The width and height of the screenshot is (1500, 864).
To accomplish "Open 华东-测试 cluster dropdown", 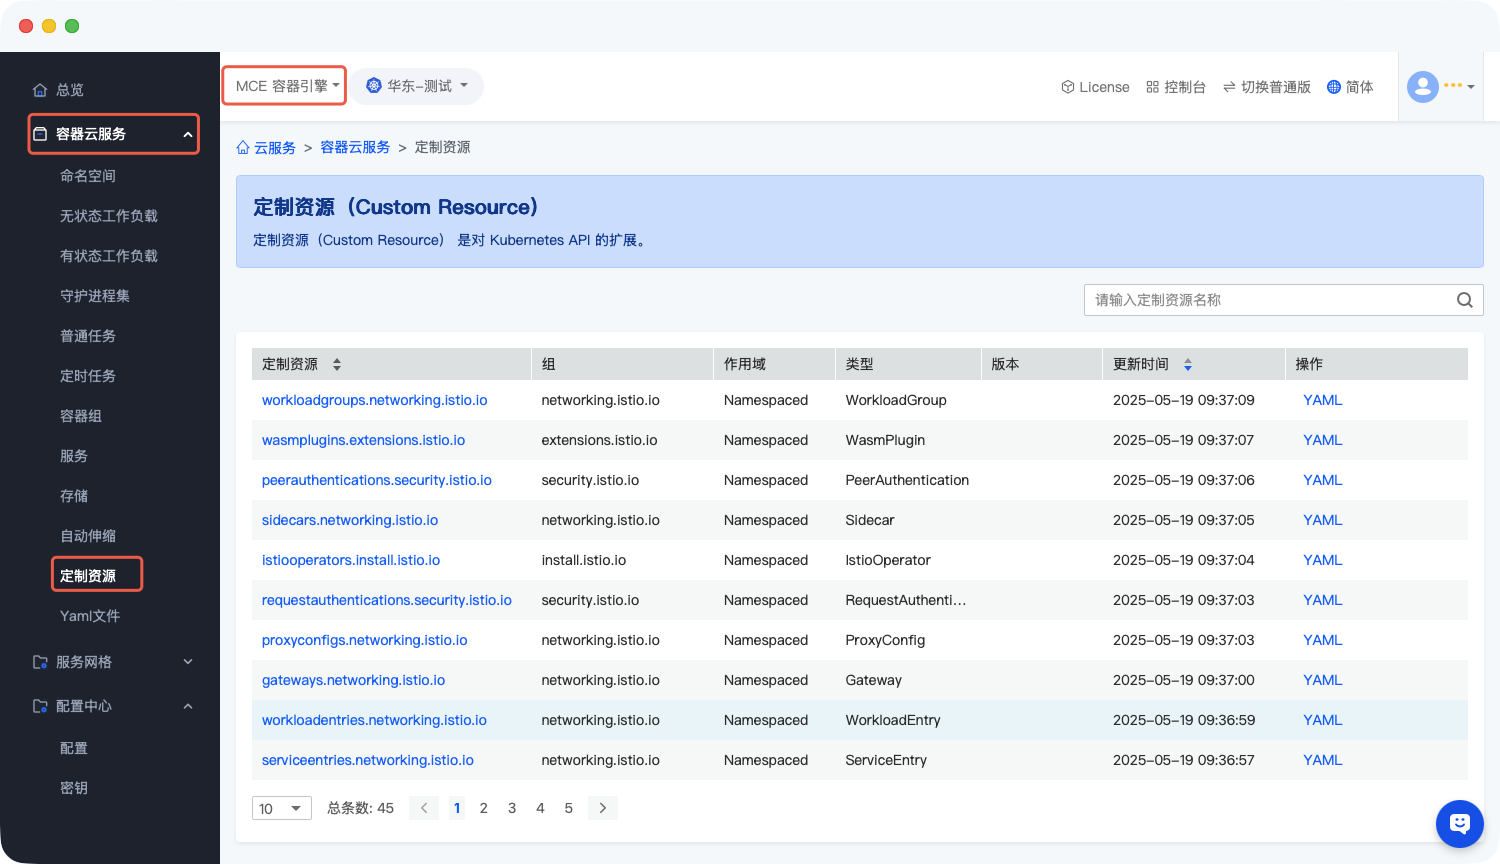I will pos(417,86).
